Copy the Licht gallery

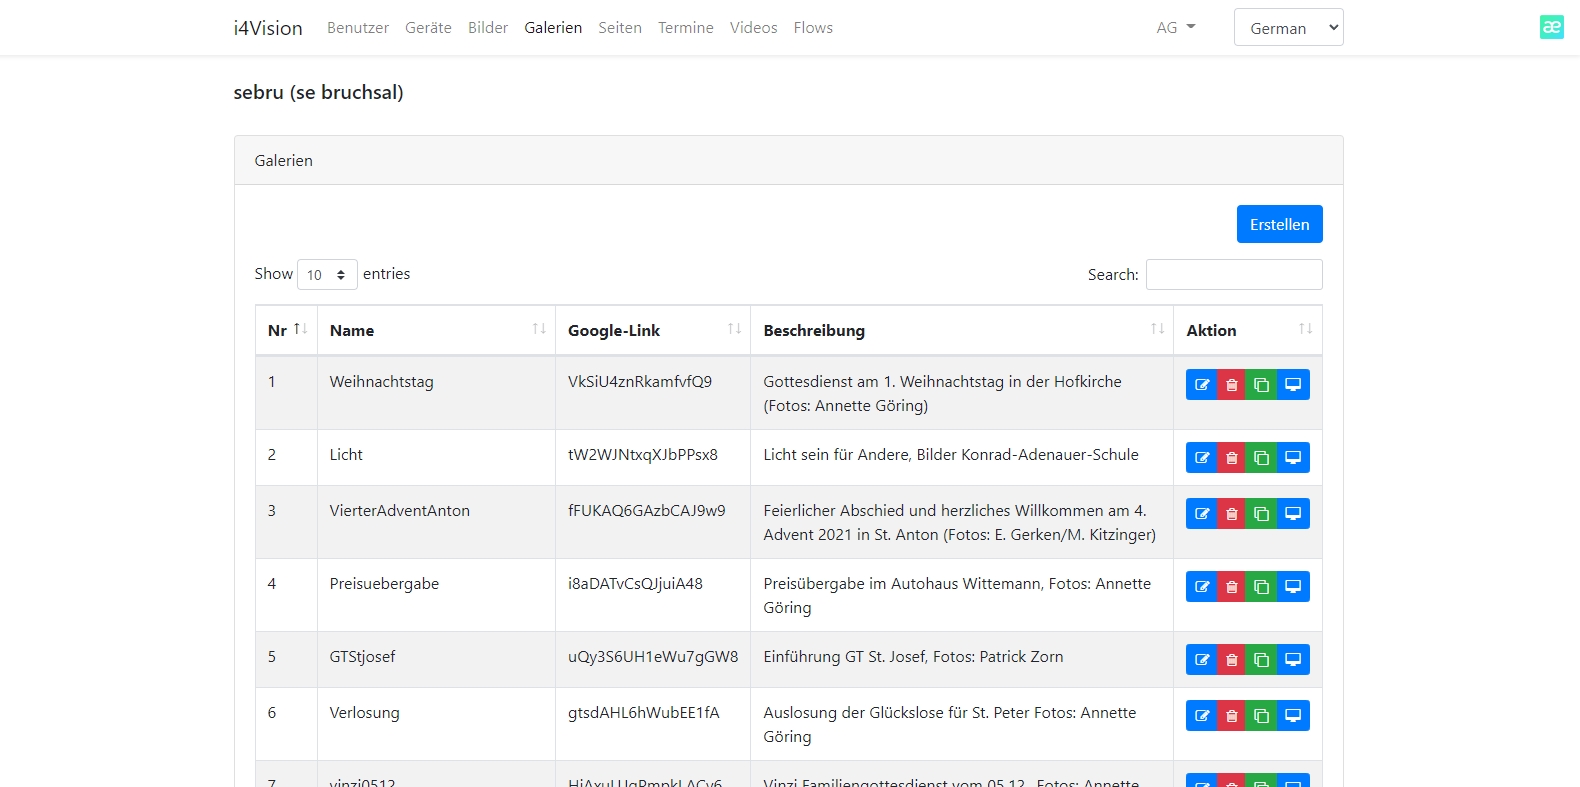pos(1262,458)
